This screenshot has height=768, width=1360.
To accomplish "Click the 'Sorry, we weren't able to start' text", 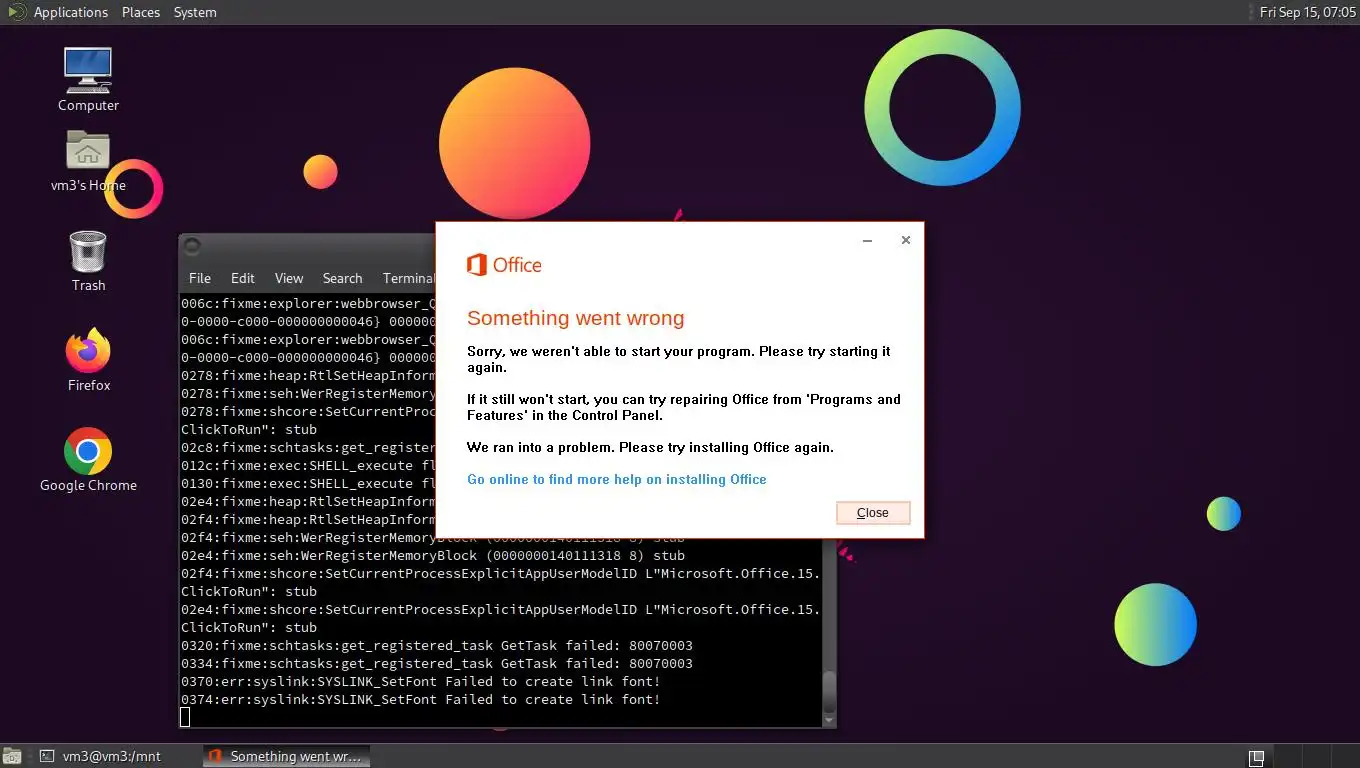I will click(679, 359).
